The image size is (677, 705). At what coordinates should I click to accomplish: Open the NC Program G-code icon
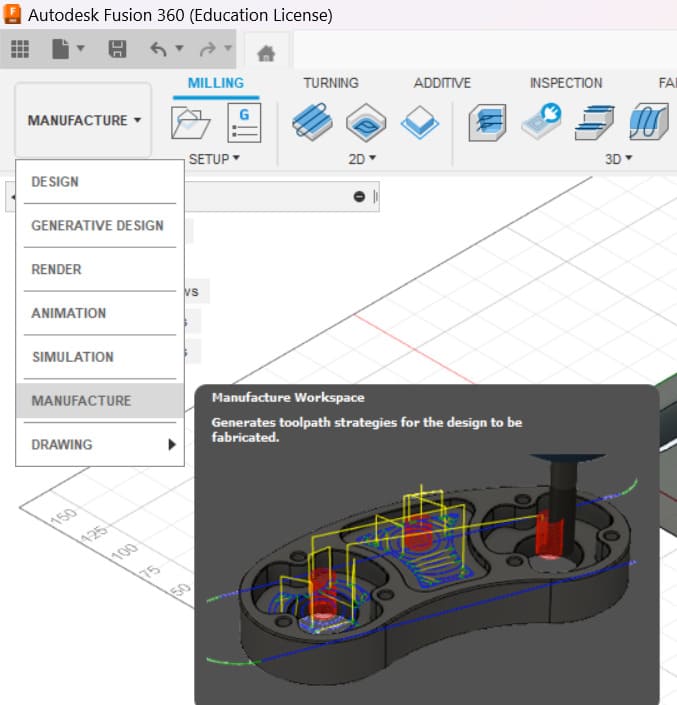244,123
